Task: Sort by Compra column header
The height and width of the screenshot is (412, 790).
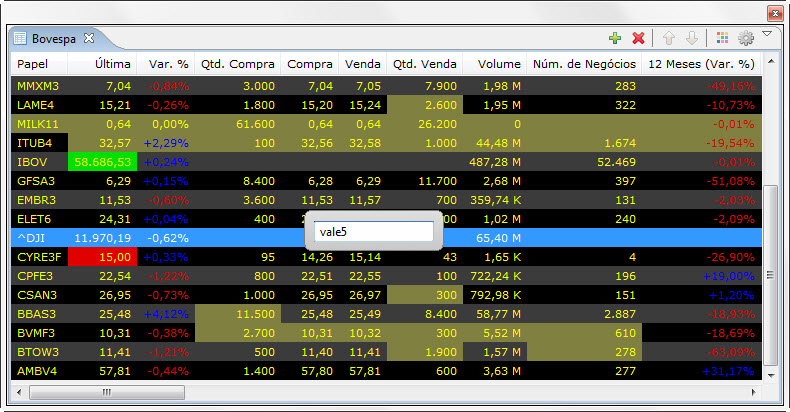Action: 310,64
